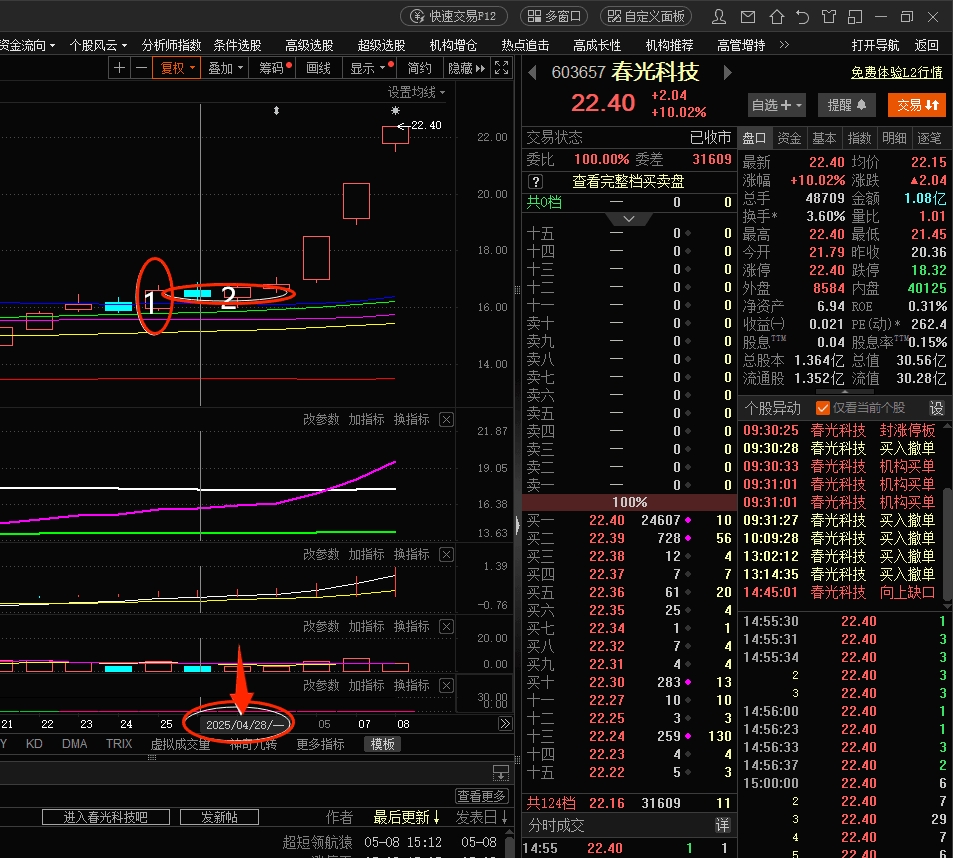Open the 自选+ watchlist dropdown
Viewport: 953px width, 858px height.
point(777,105)
